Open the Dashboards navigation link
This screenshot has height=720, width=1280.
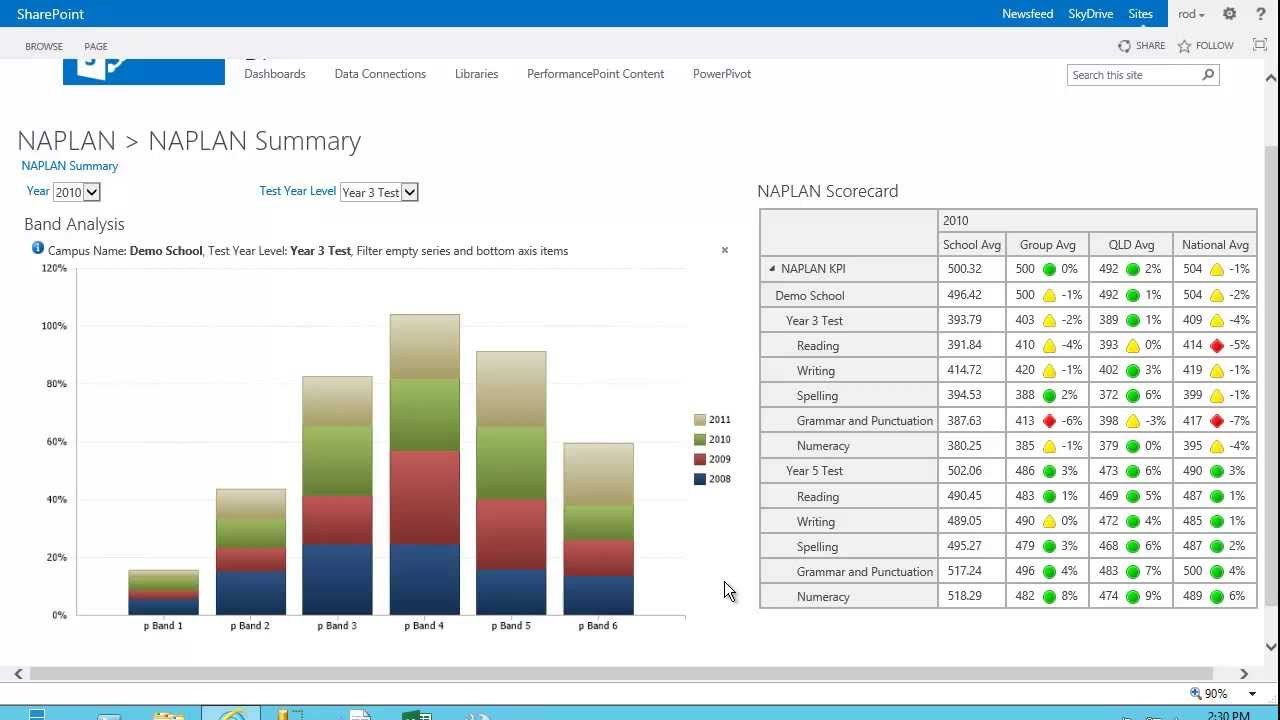pyautogui.click(x=274, y=73)
